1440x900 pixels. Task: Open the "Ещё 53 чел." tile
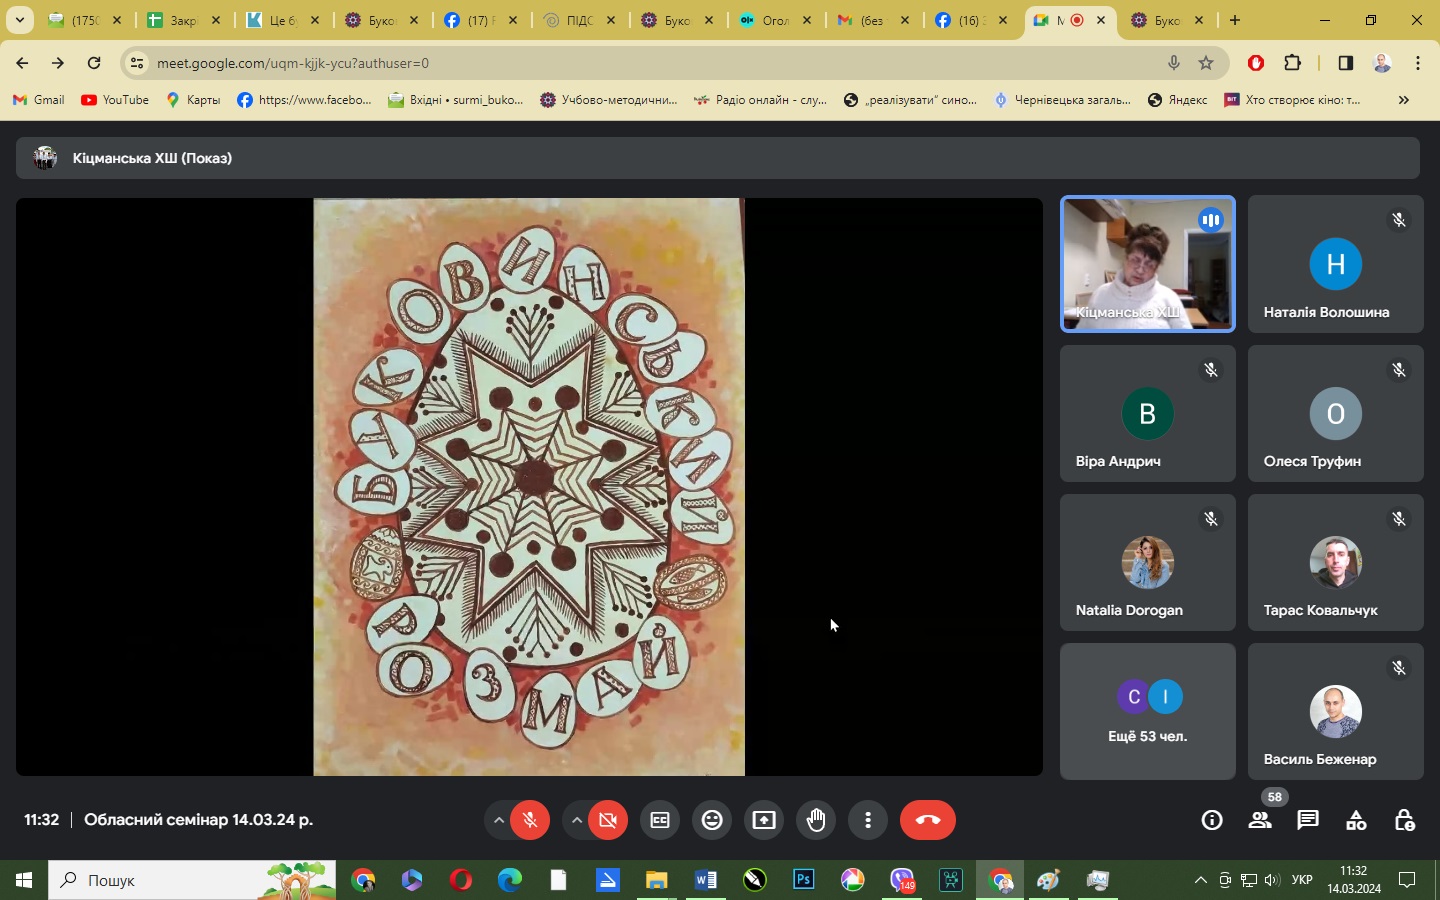[1148, 712]
